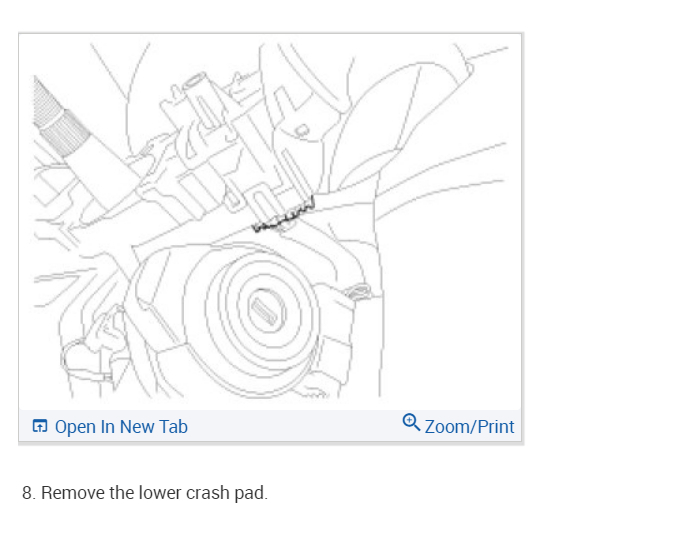Click the Zoom/Print magnifier icon
The image size is (681, 542).
pos(411,422)
